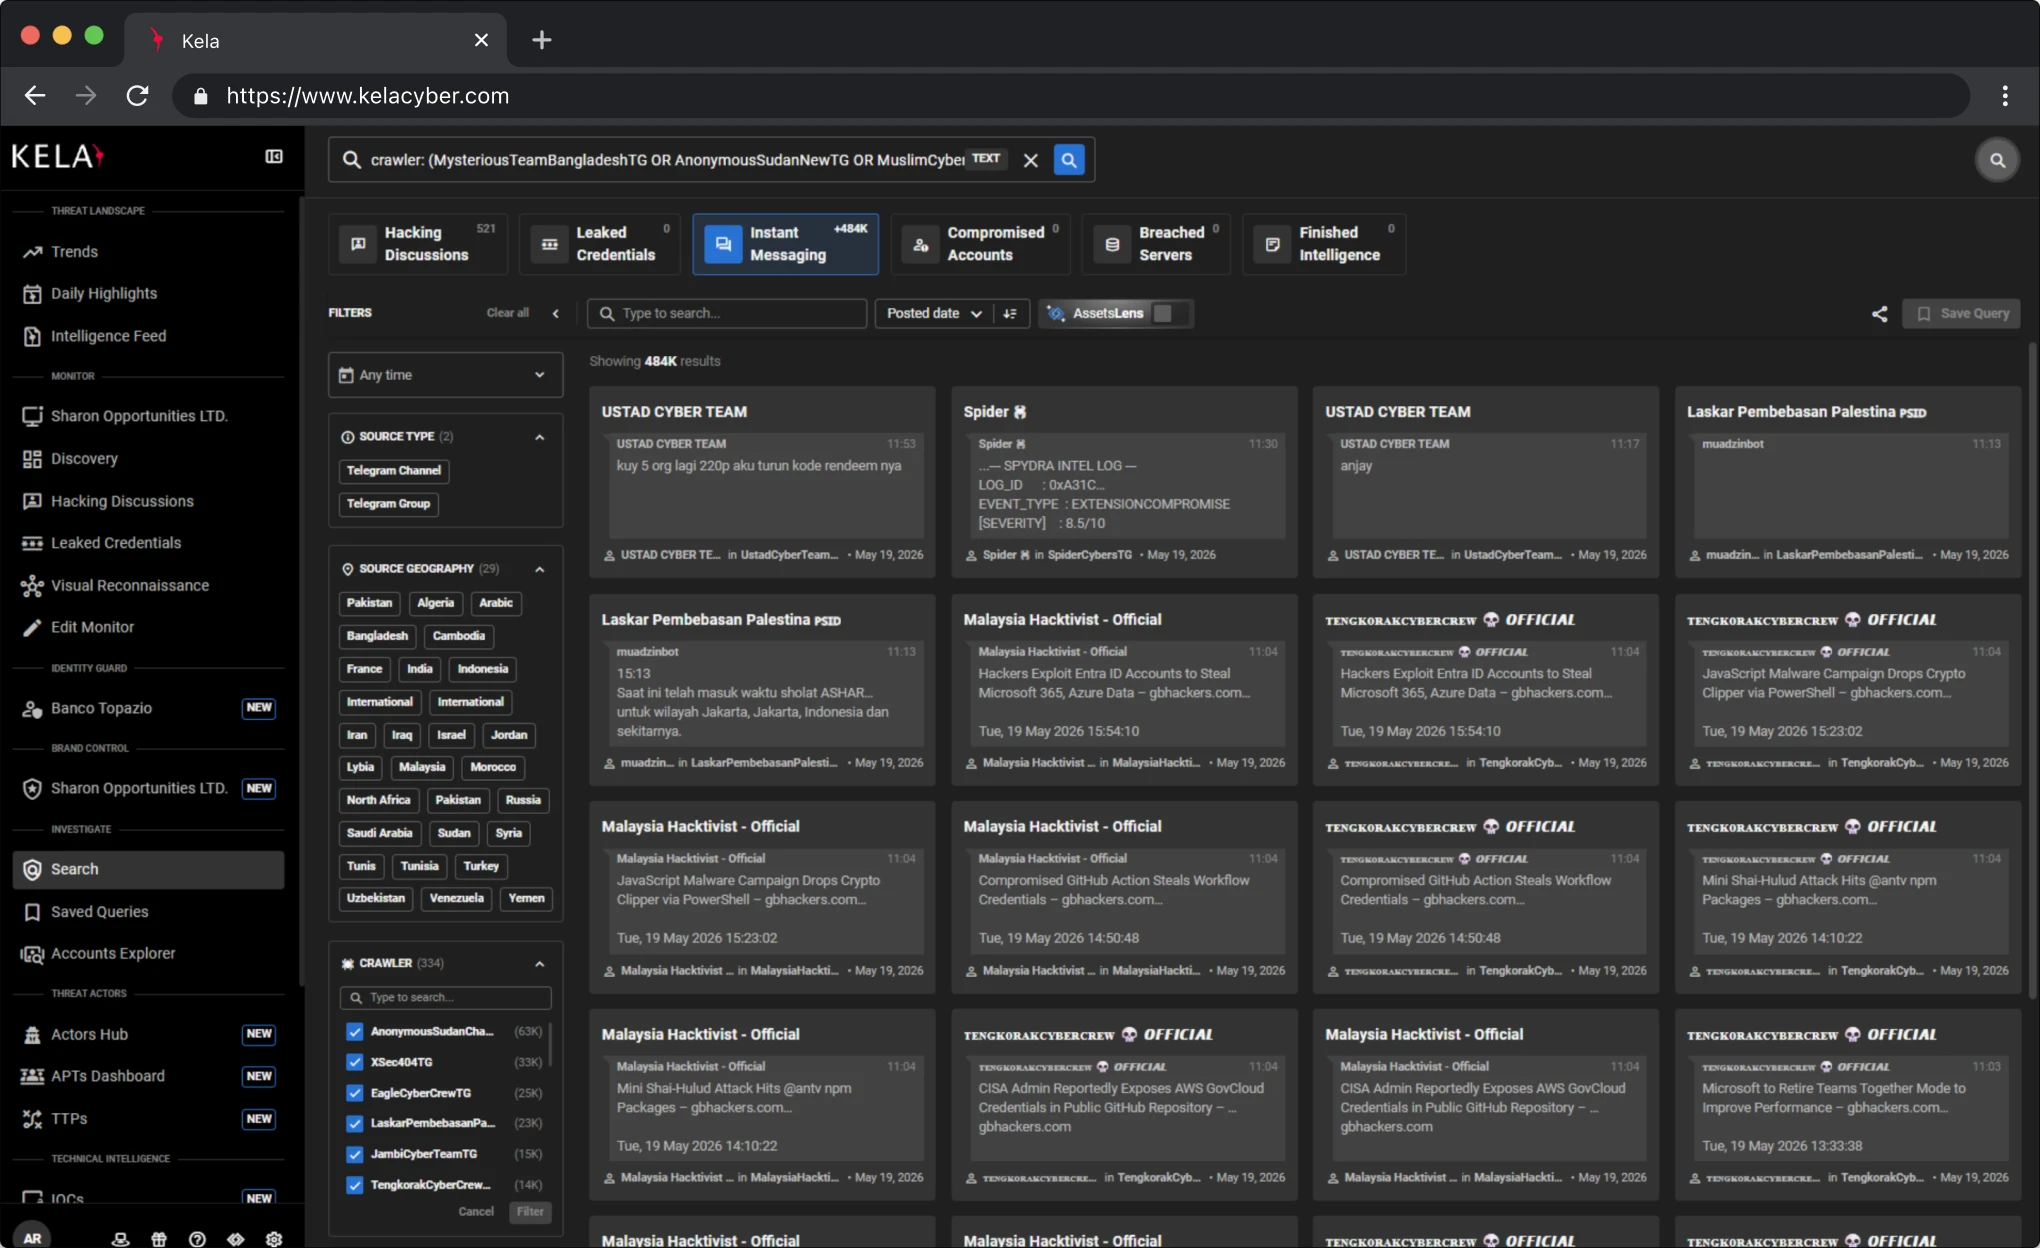Open Daily Highlights page
Viewport: 2040px width, 1248px height.
pos(104,294)
